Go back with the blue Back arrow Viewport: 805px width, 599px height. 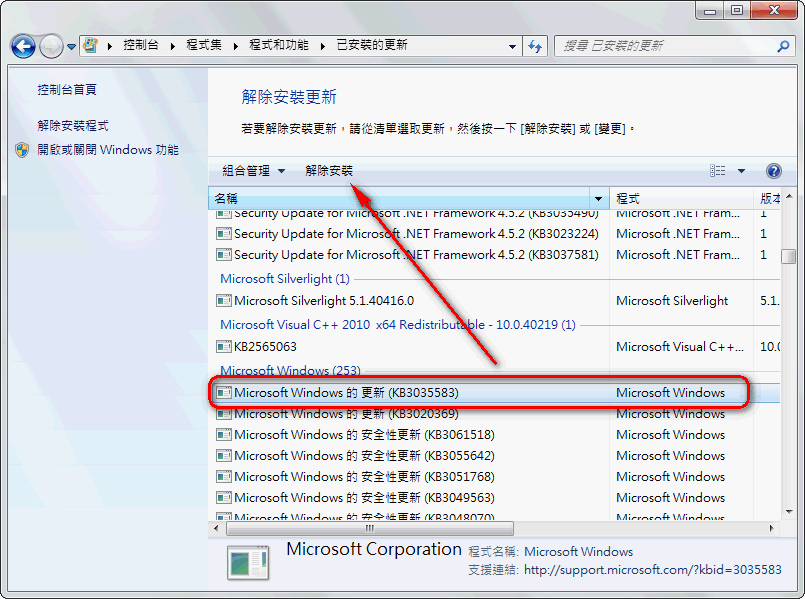(23, 47)
